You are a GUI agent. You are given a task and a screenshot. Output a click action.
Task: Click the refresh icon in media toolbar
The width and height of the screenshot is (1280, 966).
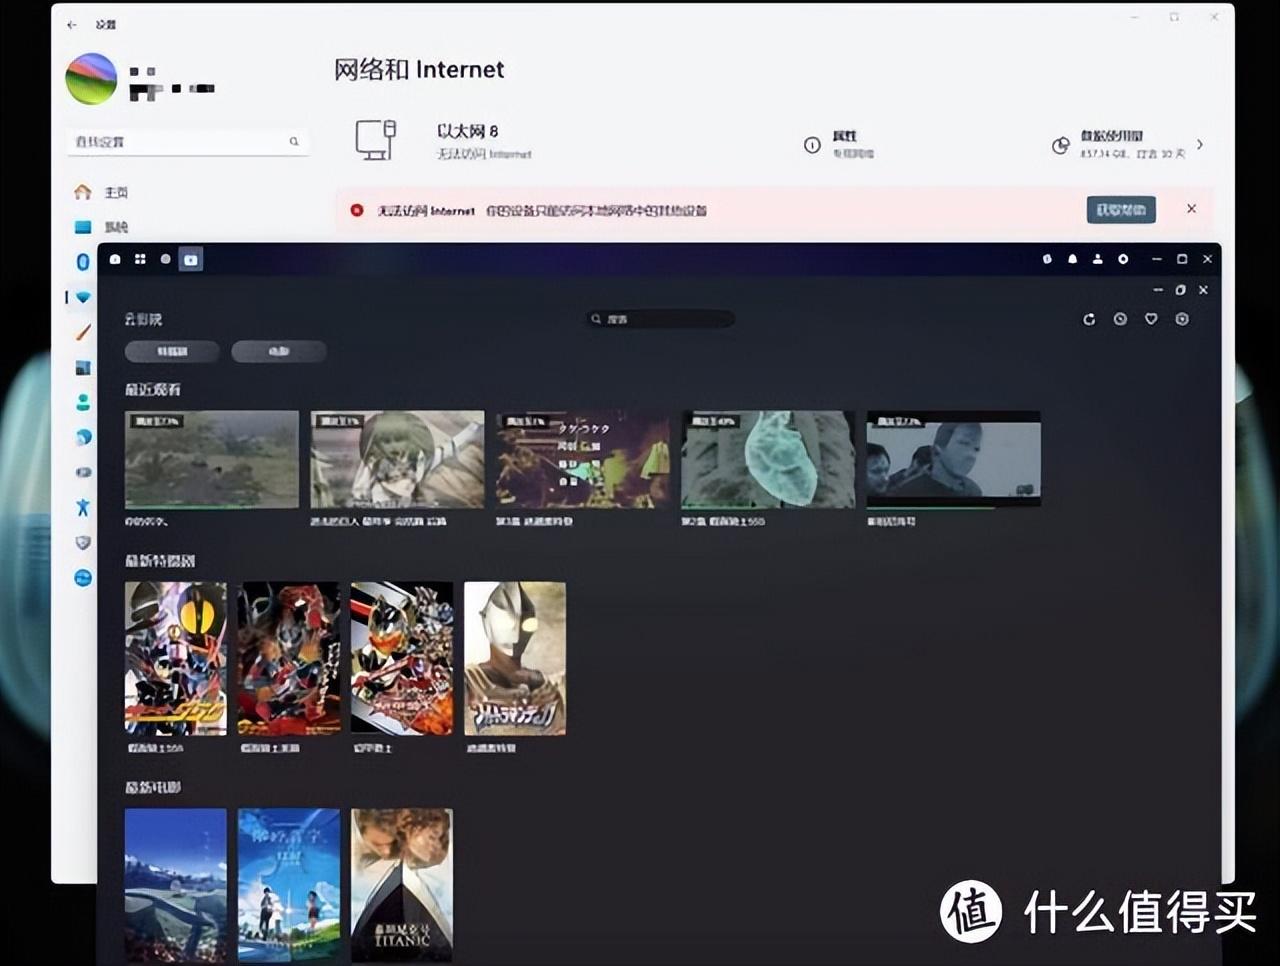[1089, 319]
